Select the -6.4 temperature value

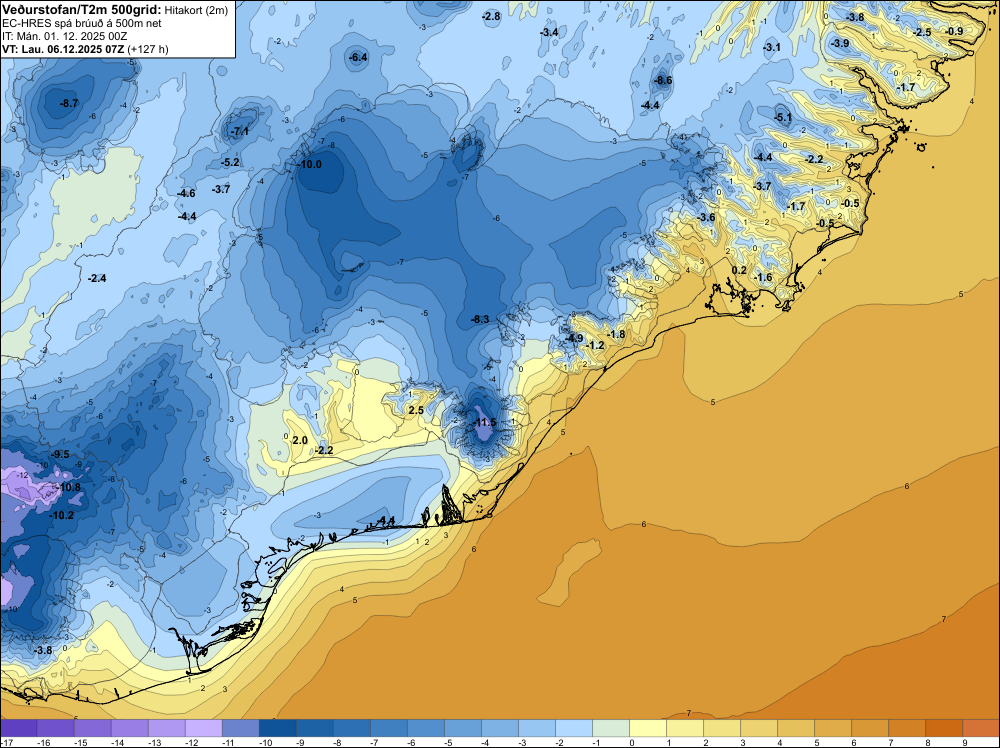click(x=358, y=57)
